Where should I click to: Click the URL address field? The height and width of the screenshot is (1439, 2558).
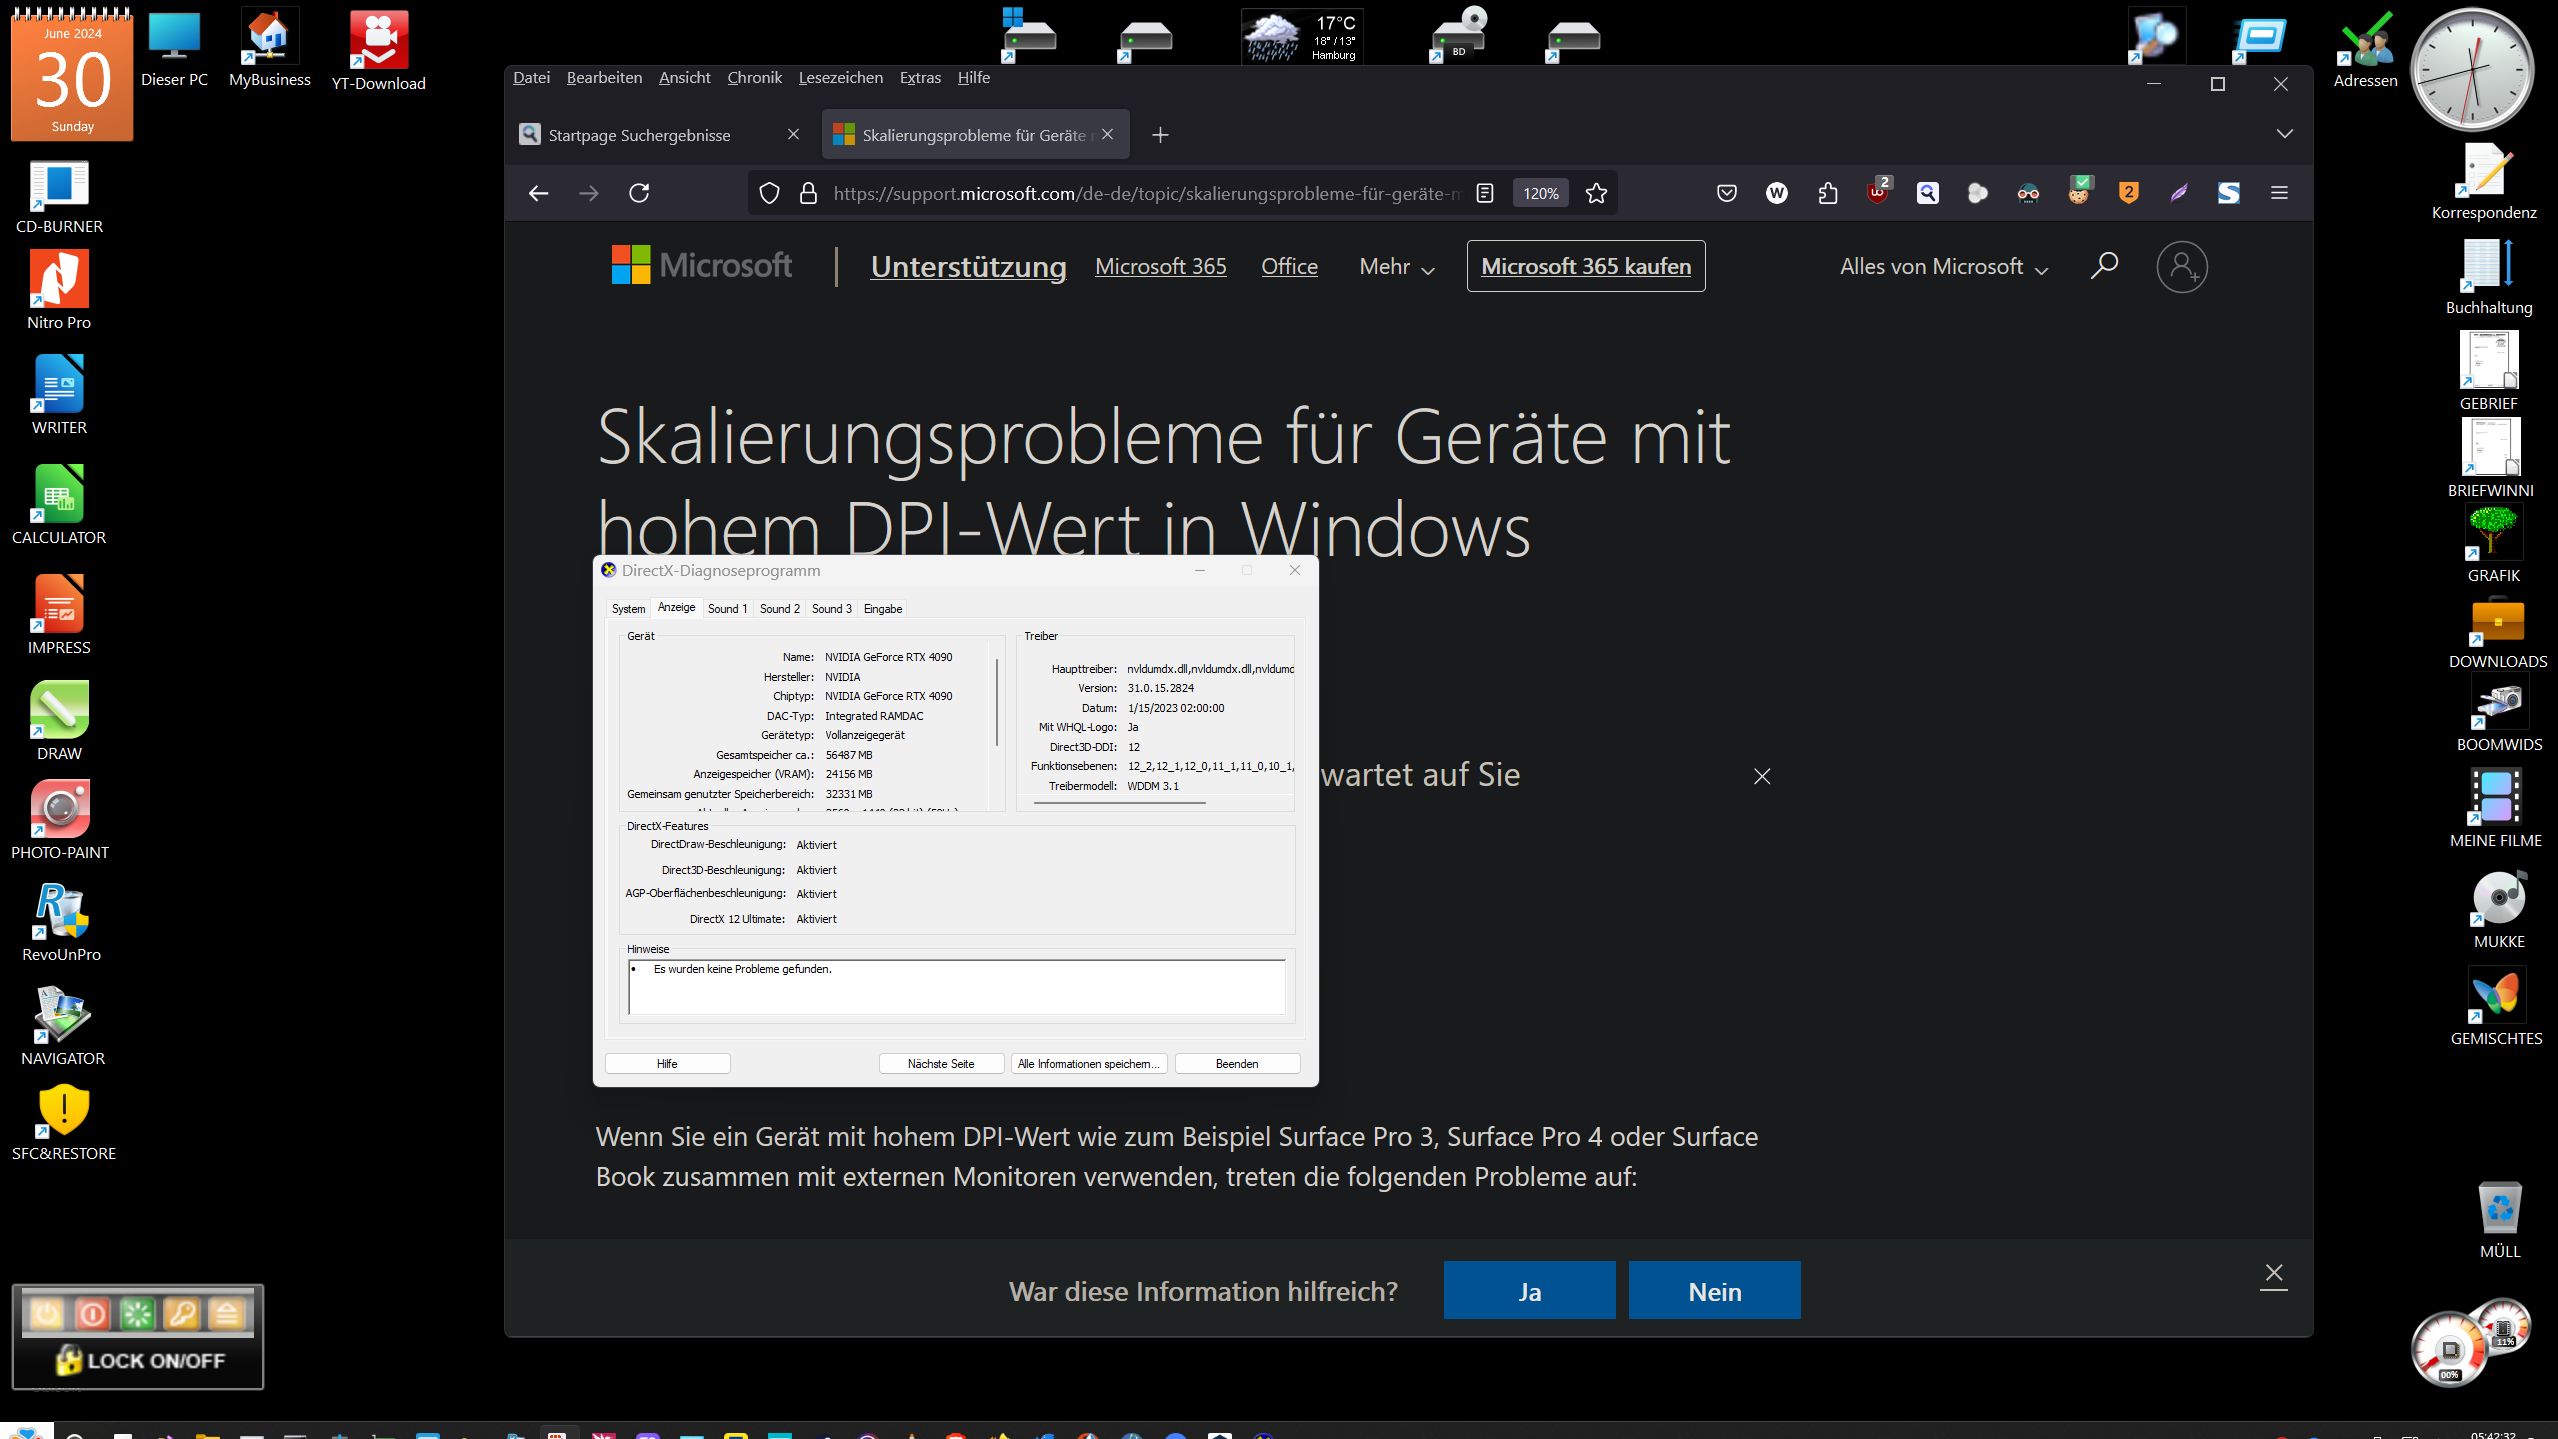tap(1146, 193)
